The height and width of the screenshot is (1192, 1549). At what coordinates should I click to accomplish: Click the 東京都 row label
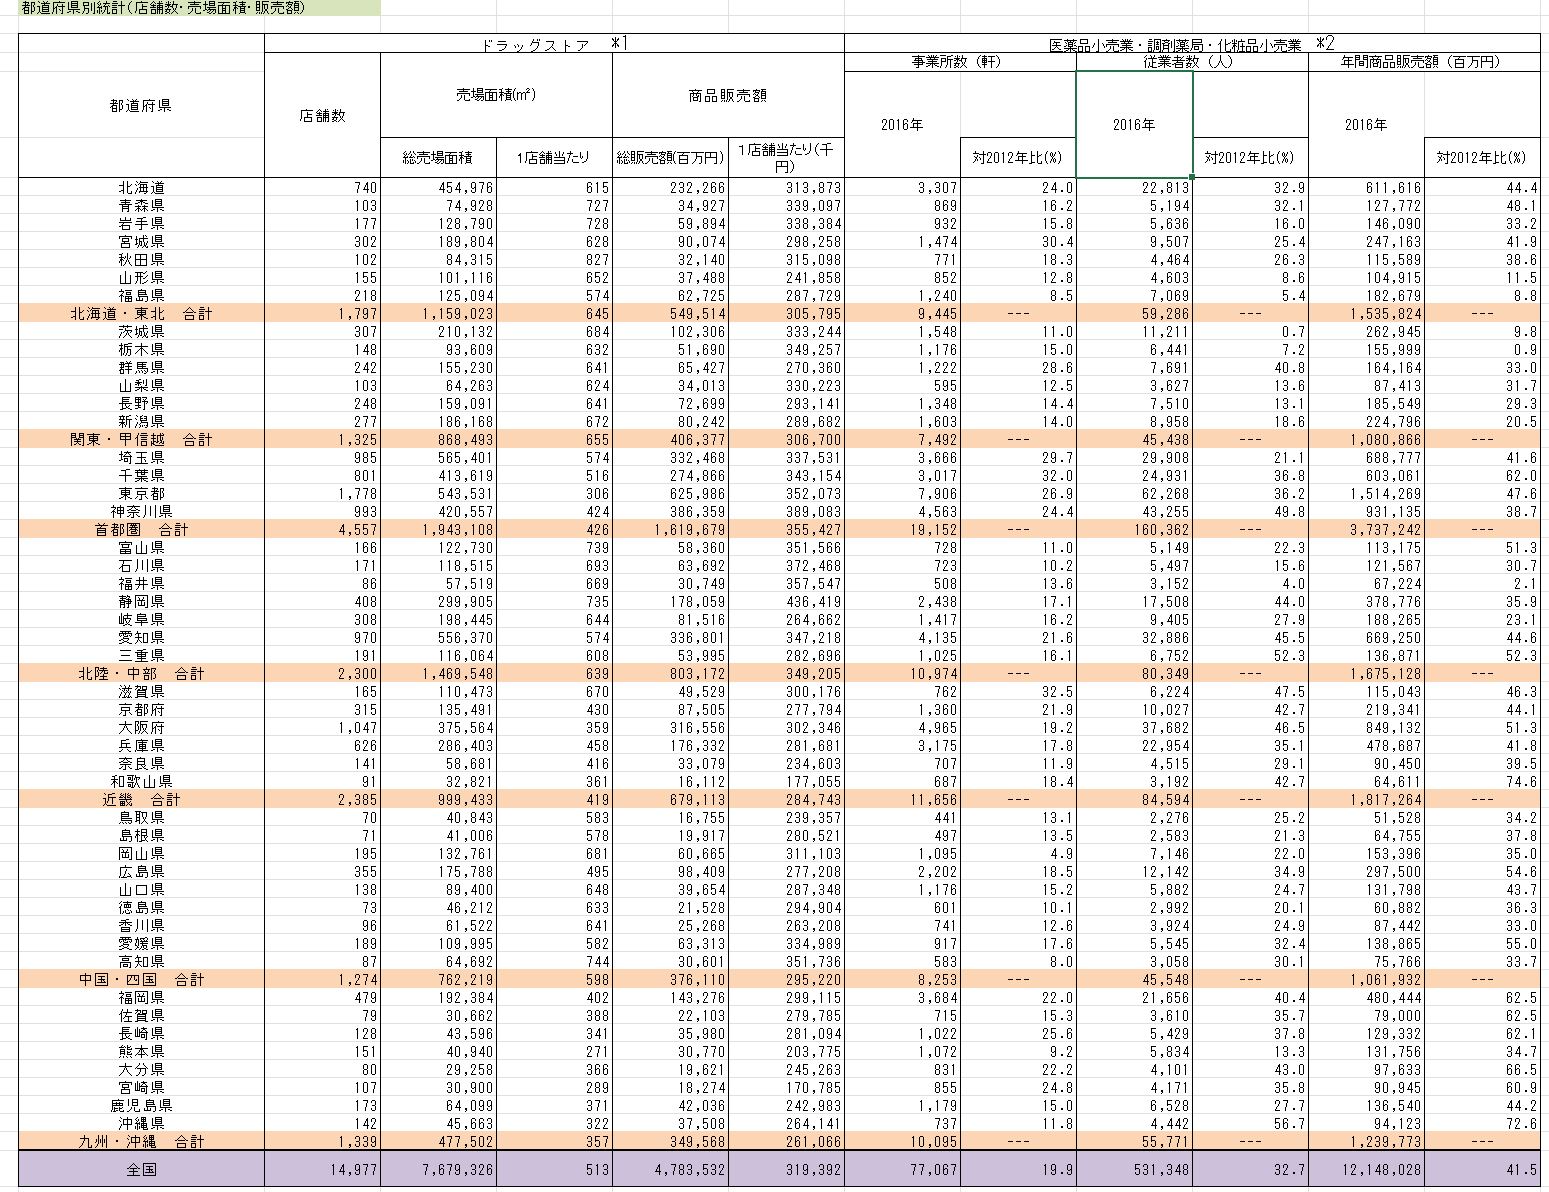tap(141, 494)
